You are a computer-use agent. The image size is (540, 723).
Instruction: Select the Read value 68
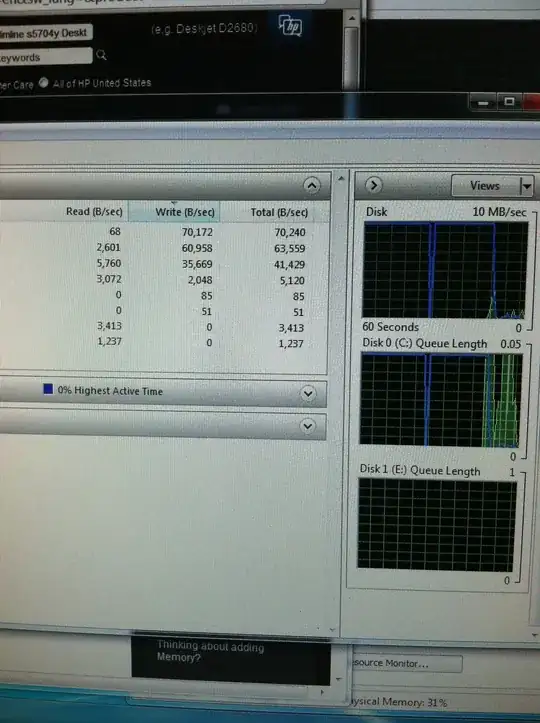click(115, 231)
